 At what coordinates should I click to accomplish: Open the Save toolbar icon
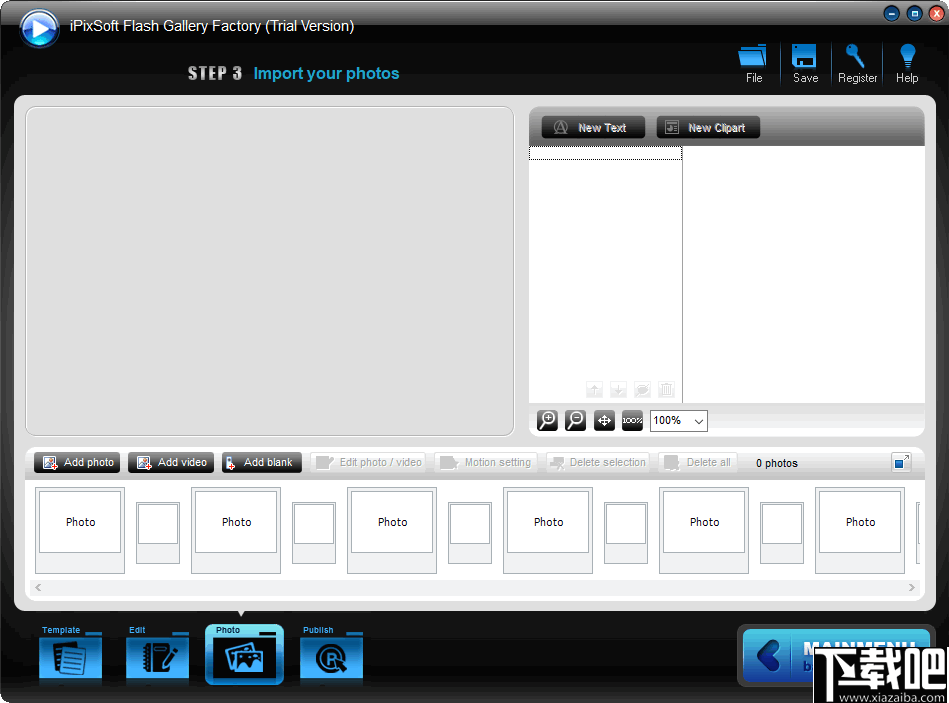(805, 62)
